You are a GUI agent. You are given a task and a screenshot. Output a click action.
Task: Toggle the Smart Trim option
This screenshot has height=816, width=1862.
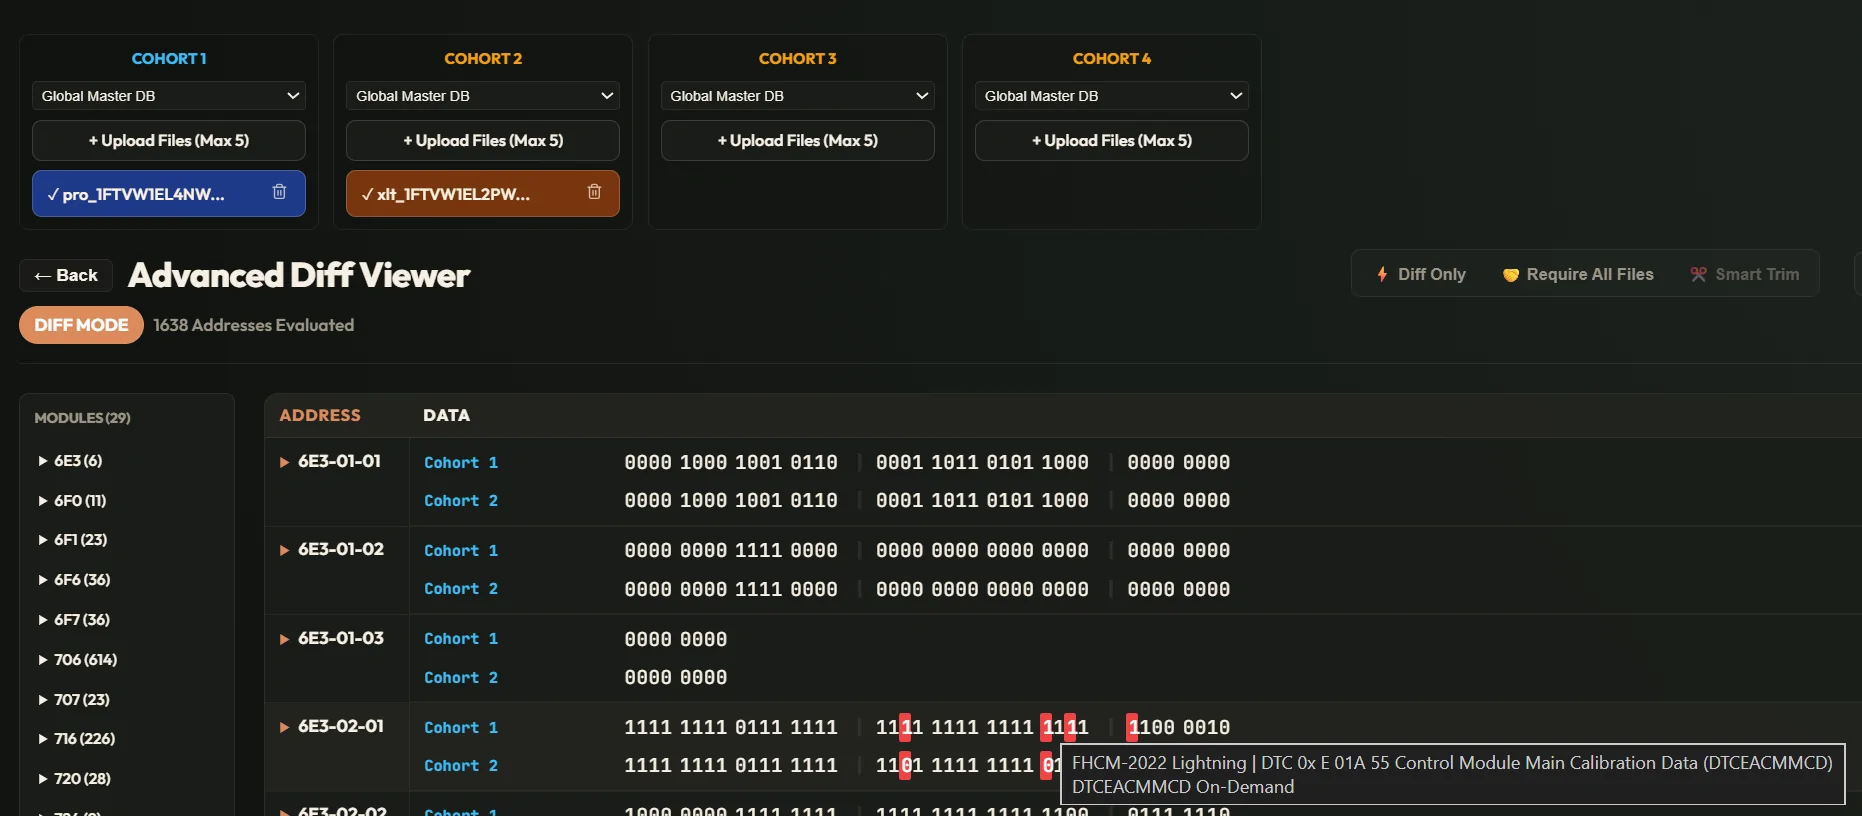coord(1745,274)
